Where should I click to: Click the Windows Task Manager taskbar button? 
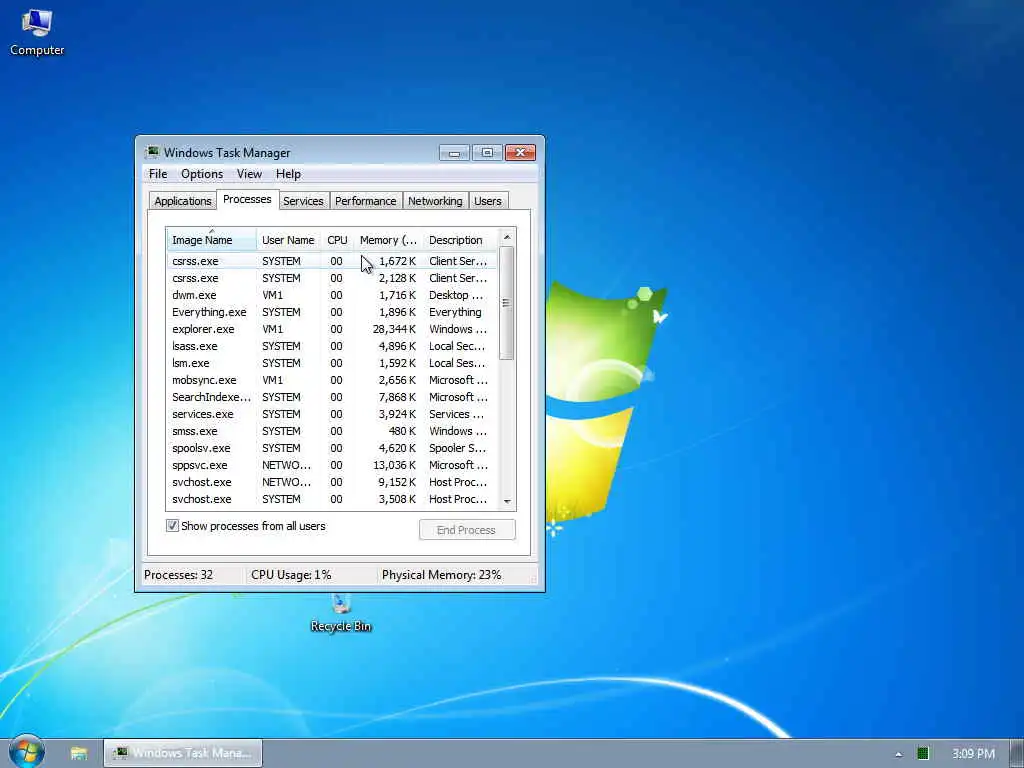tap(183, 753)
